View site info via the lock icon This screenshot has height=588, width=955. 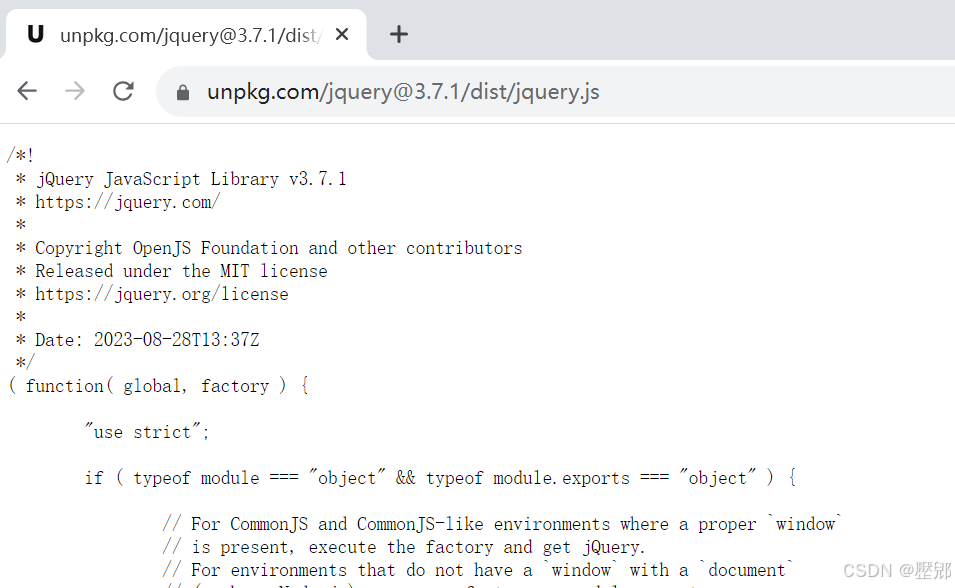(183, 93)
